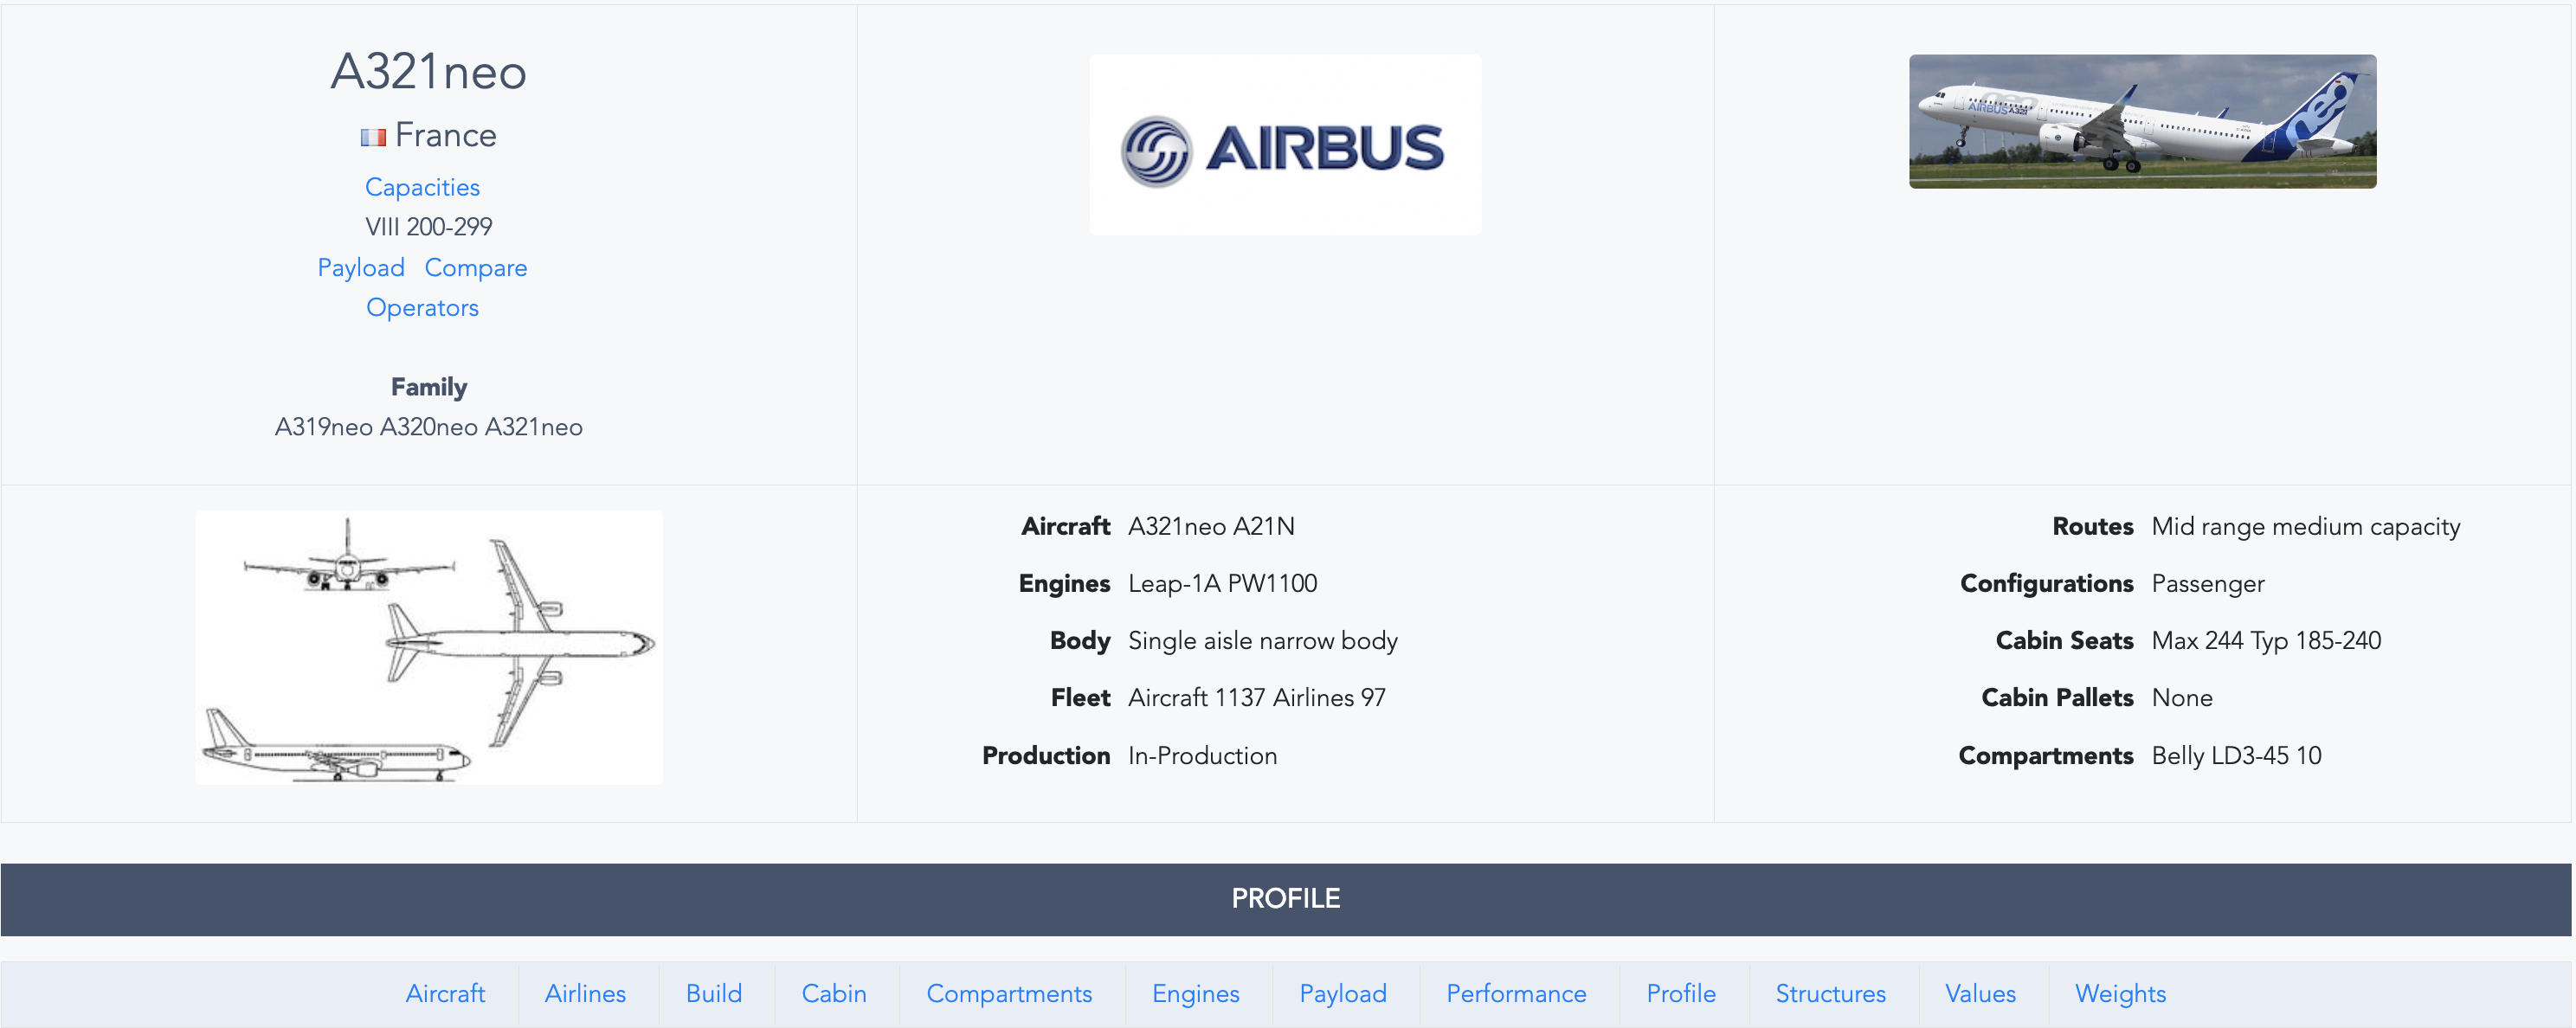Open the Weights tab
This screenshot has height=1028, width=2576.
click(2119, 994)
